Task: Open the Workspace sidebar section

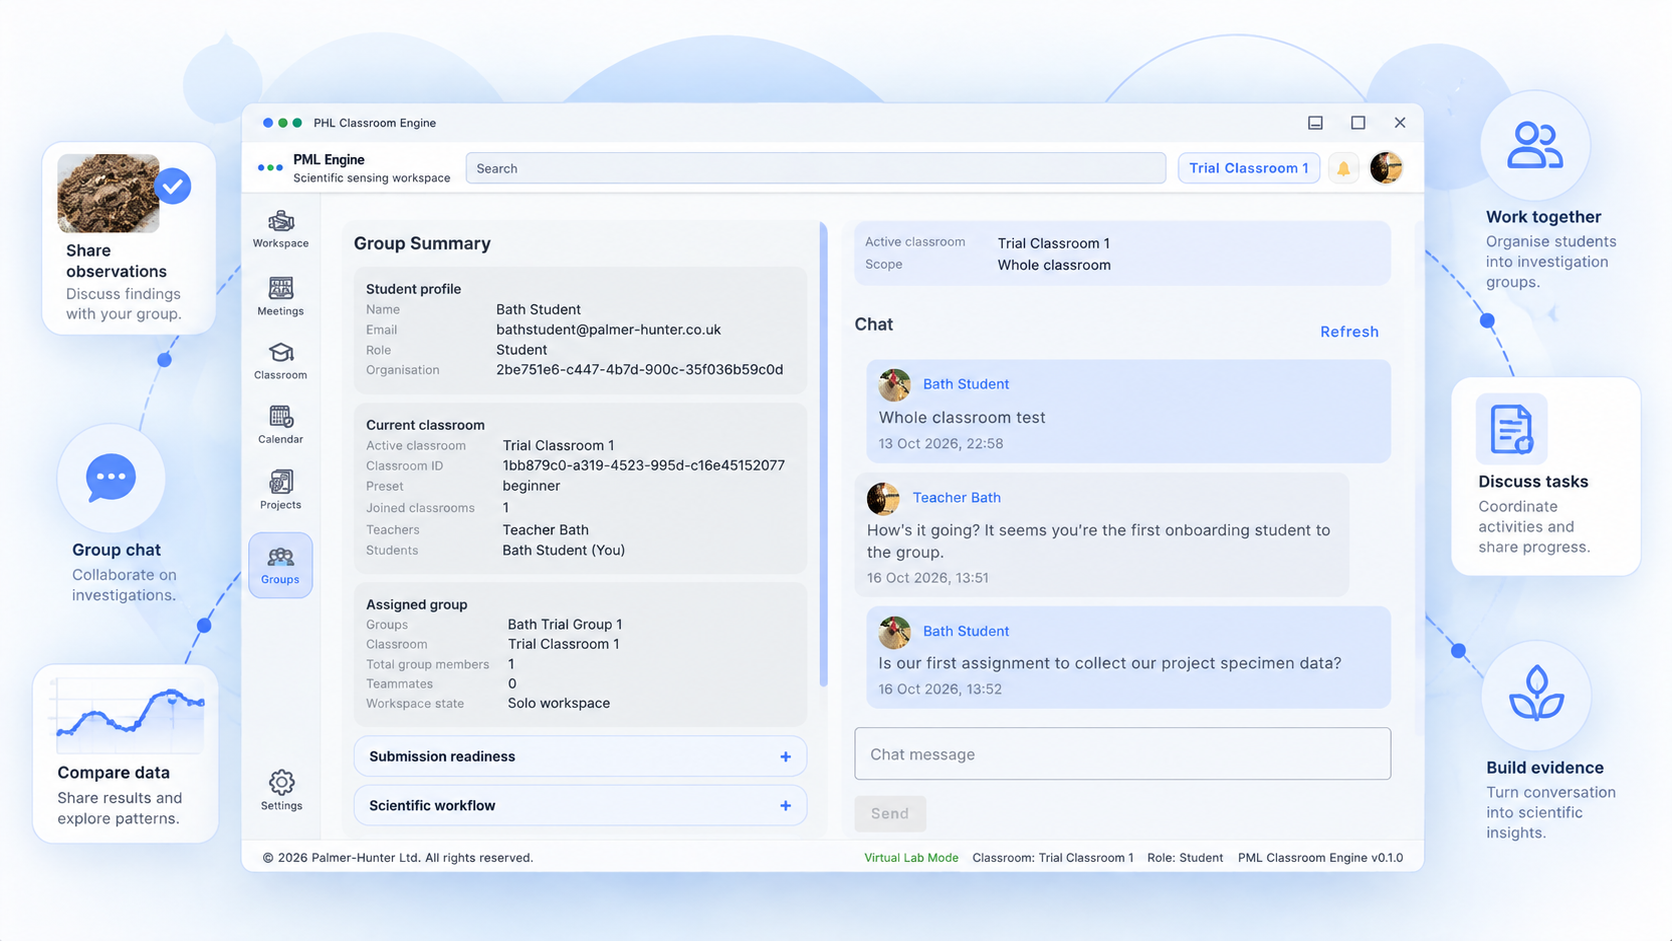Action: [280, 229]
